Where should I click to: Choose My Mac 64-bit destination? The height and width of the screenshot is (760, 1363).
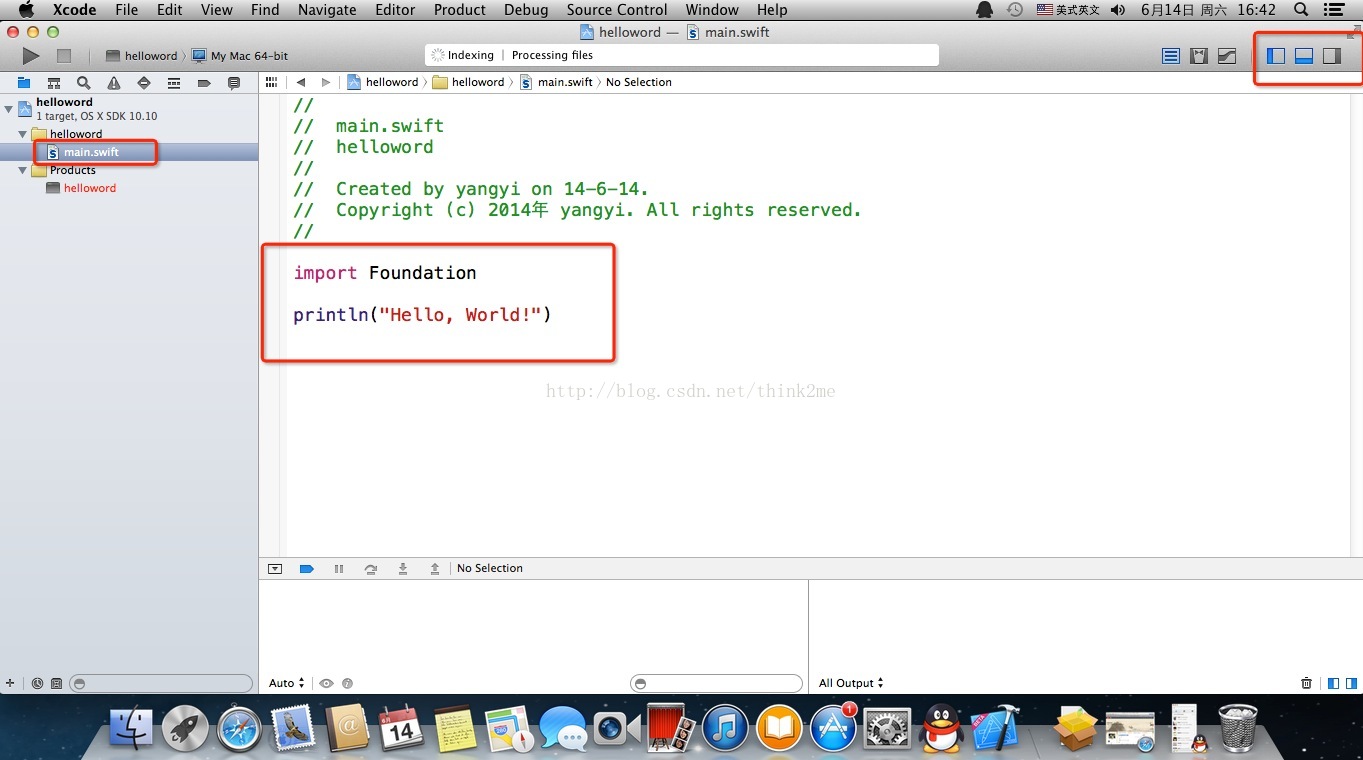pos(240,56)
